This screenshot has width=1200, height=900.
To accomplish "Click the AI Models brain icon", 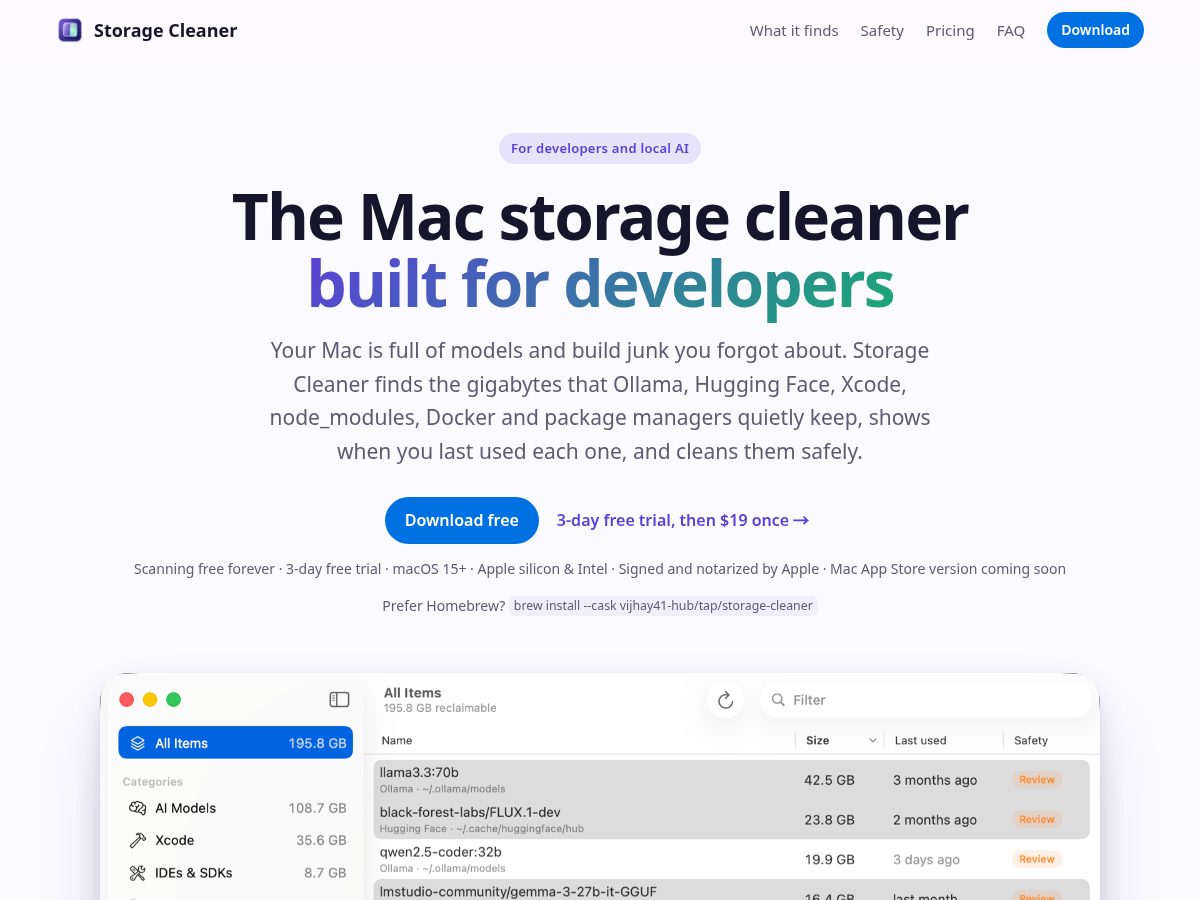I will (x=138, y=808).
